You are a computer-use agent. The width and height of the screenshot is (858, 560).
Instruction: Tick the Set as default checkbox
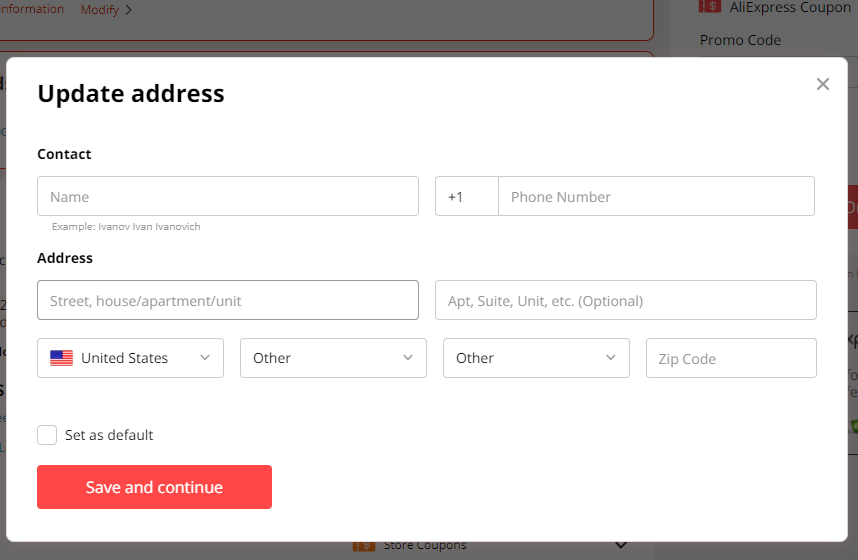tap(47, 435)
